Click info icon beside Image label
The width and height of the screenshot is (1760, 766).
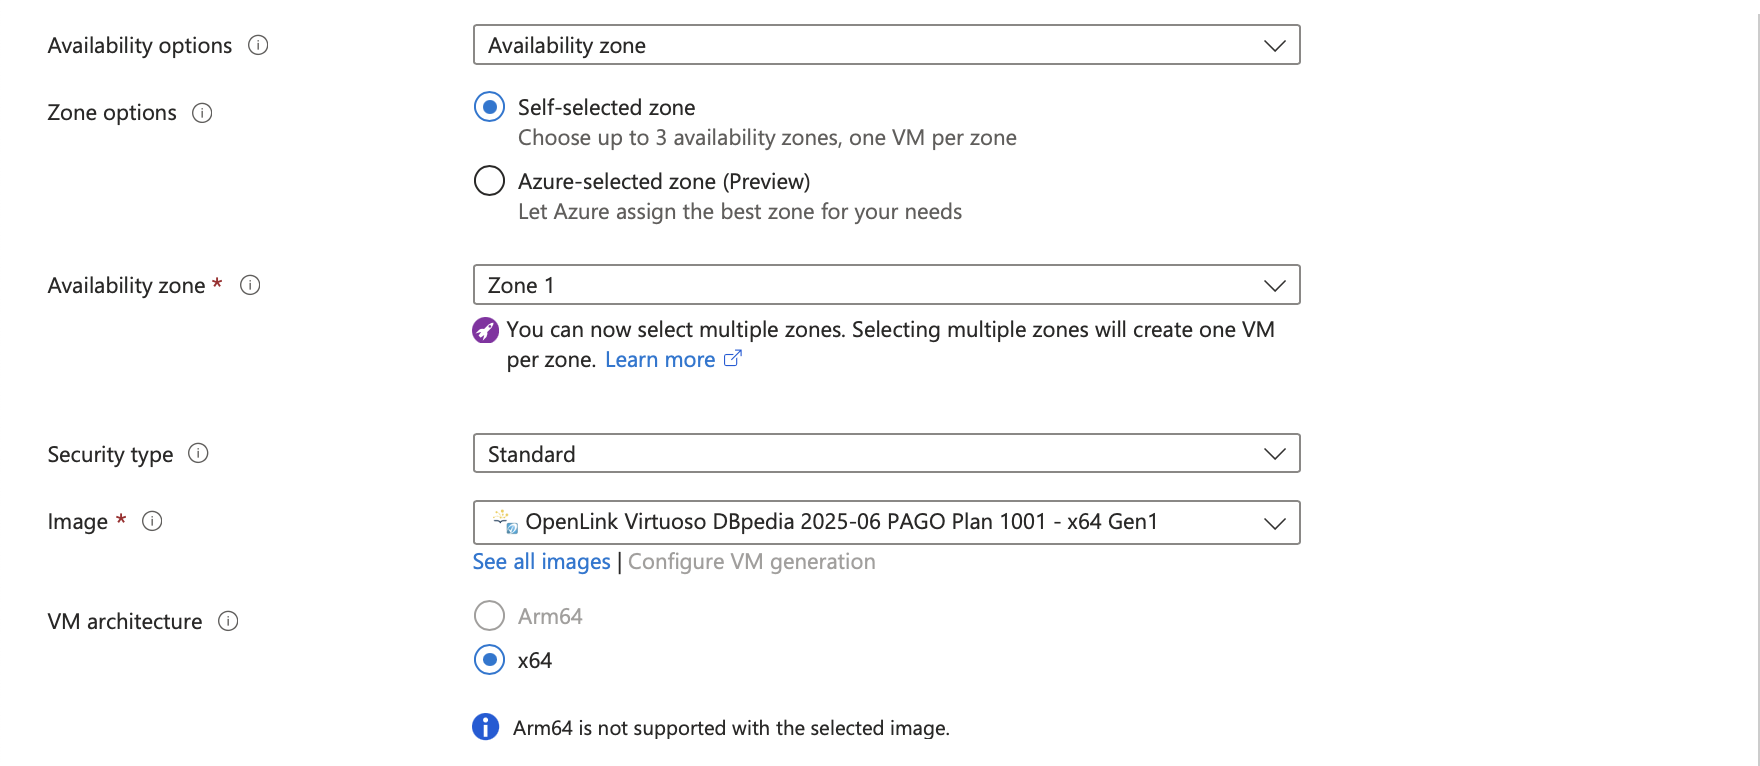tap(152, 521)
